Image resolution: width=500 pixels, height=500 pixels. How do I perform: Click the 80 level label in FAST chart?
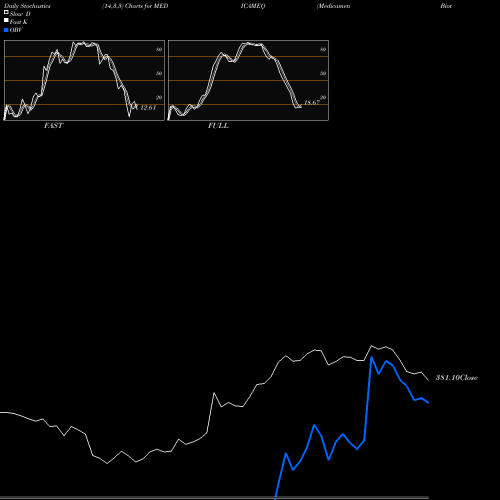[159, 49]
